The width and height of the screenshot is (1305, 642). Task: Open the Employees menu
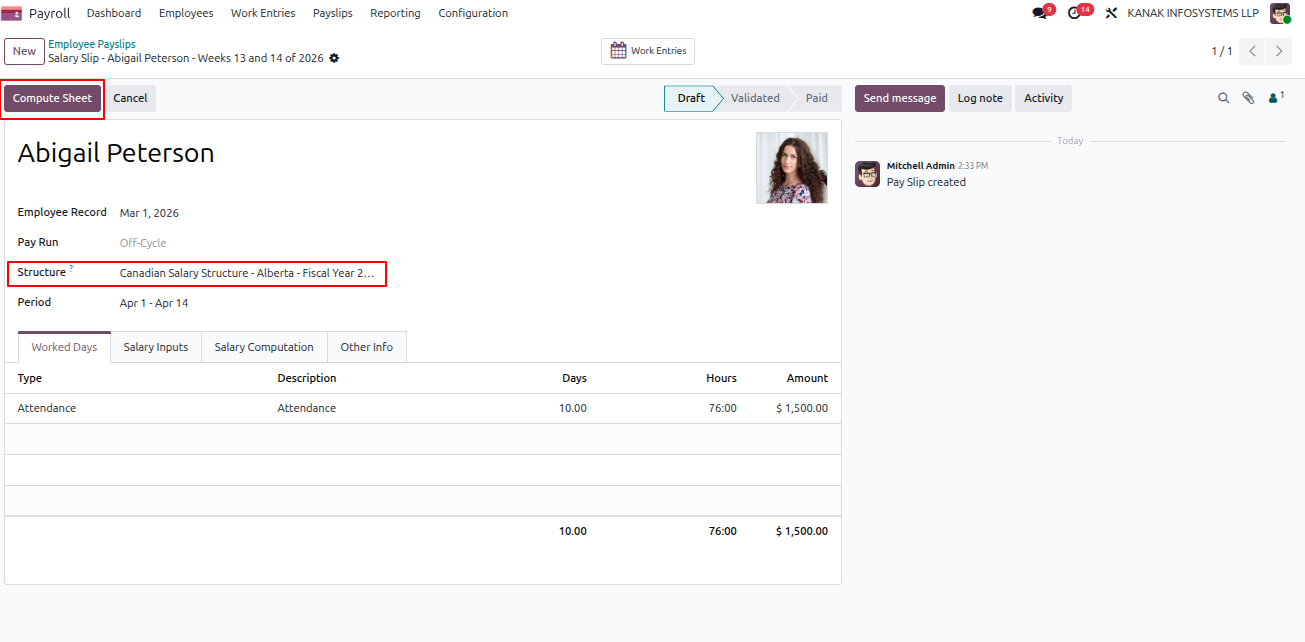pos(186,13)
